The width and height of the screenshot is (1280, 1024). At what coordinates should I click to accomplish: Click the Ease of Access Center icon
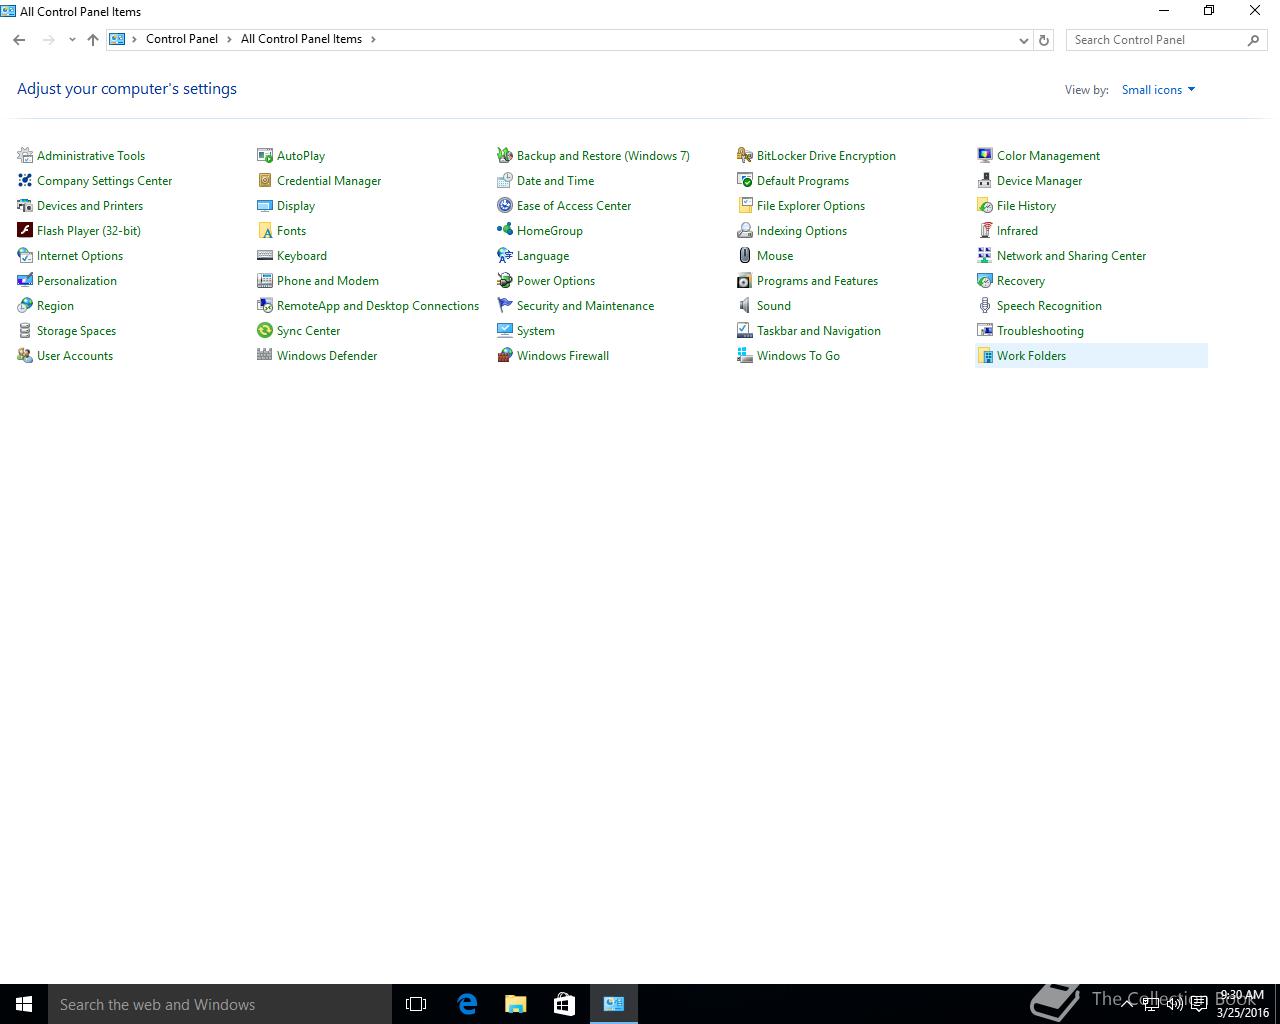tap(505, 205)
